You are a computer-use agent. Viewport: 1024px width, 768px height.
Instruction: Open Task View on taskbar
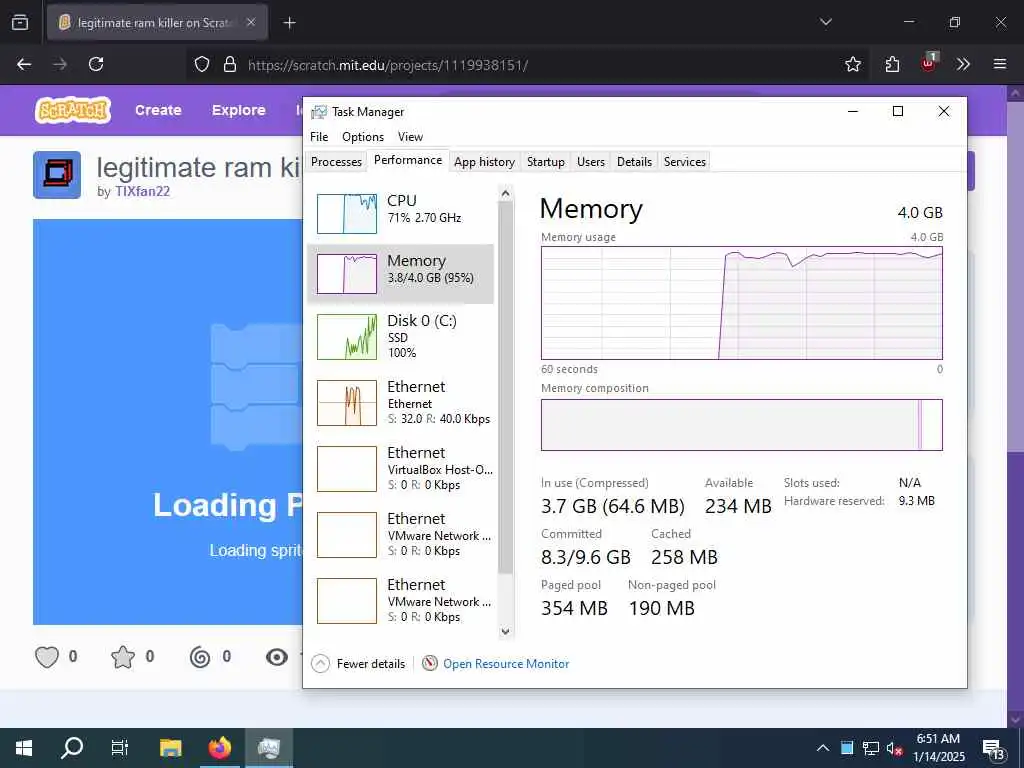120,748
